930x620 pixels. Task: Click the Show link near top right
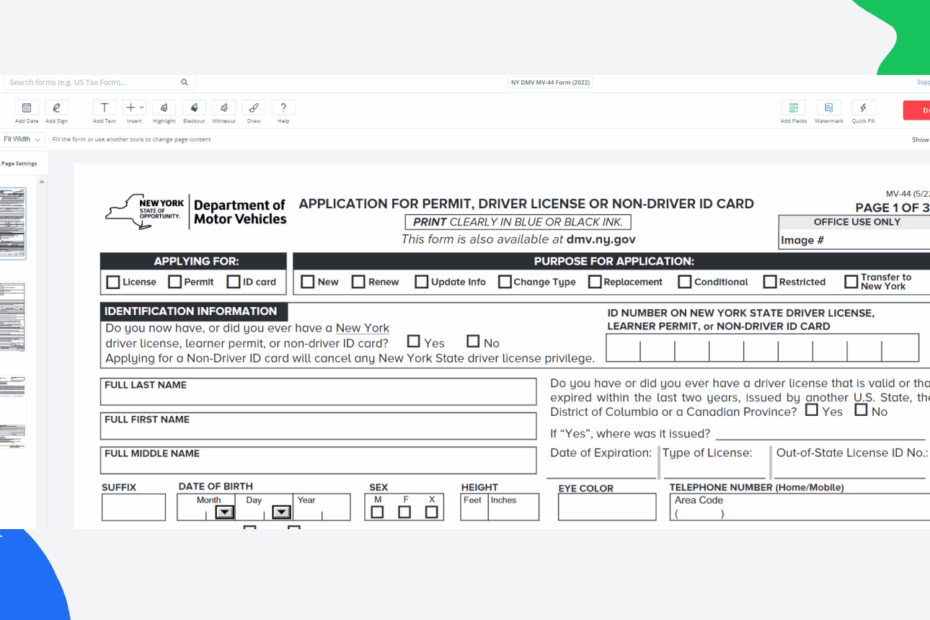point(919,140)
